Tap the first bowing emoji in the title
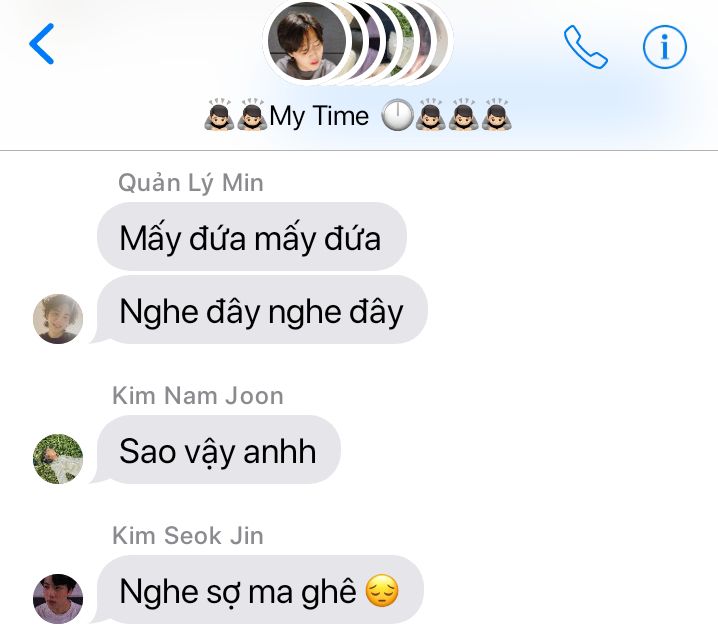 [219, 114]
